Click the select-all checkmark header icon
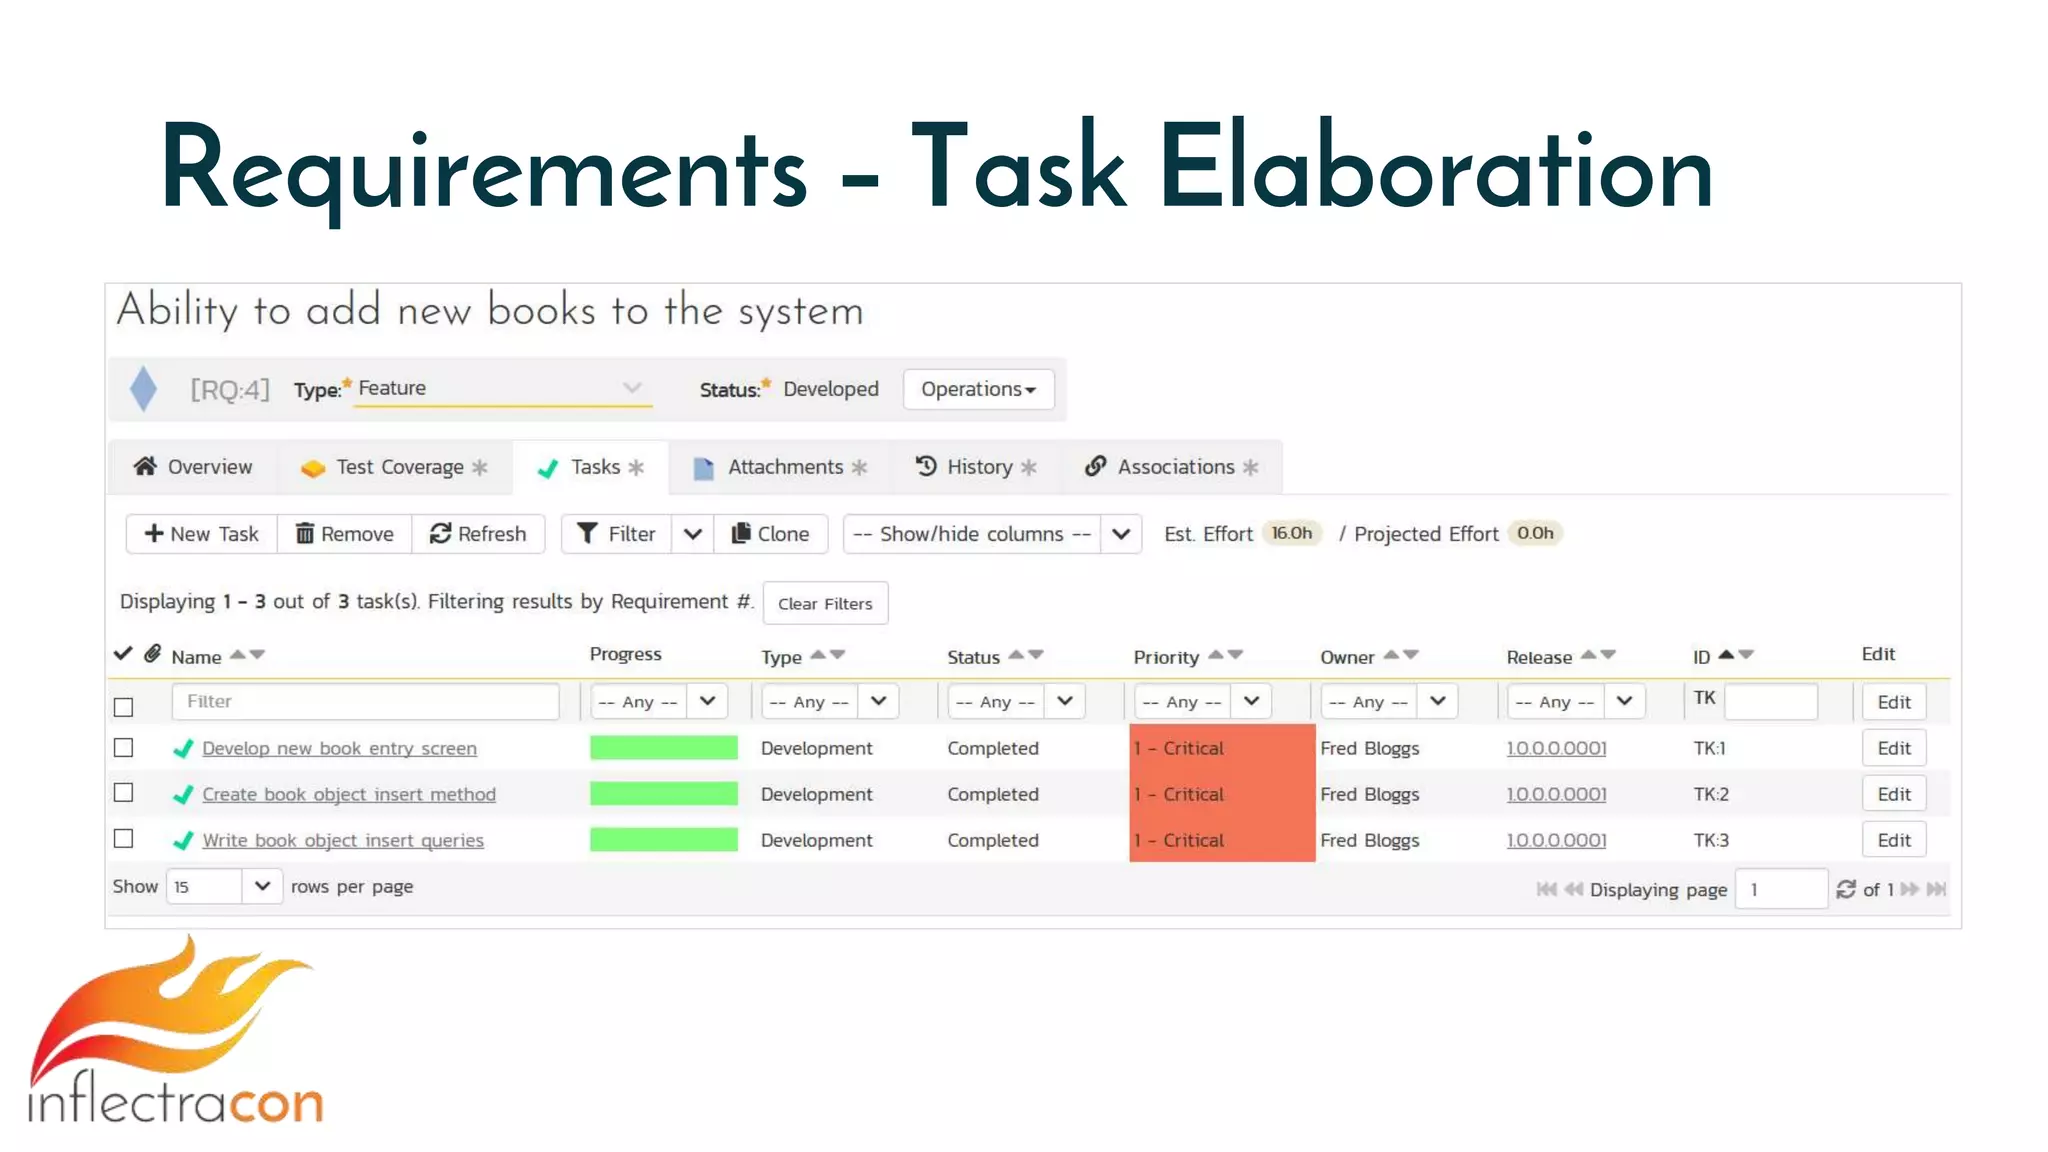 [123, 654]
